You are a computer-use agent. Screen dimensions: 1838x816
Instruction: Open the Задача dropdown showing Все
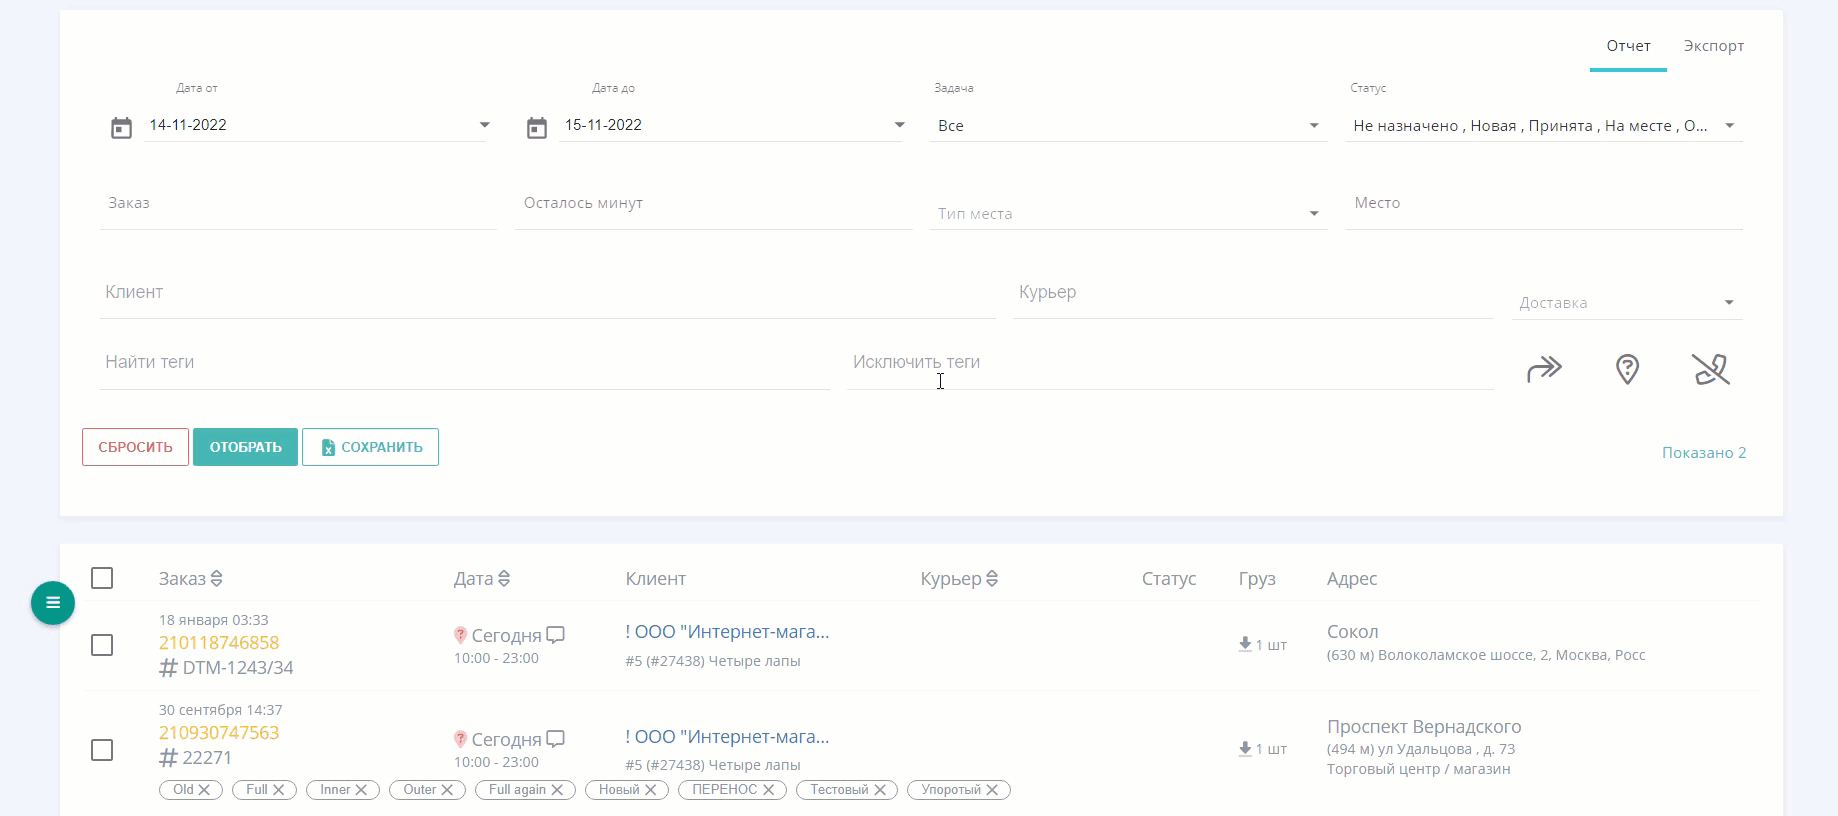1128,126
